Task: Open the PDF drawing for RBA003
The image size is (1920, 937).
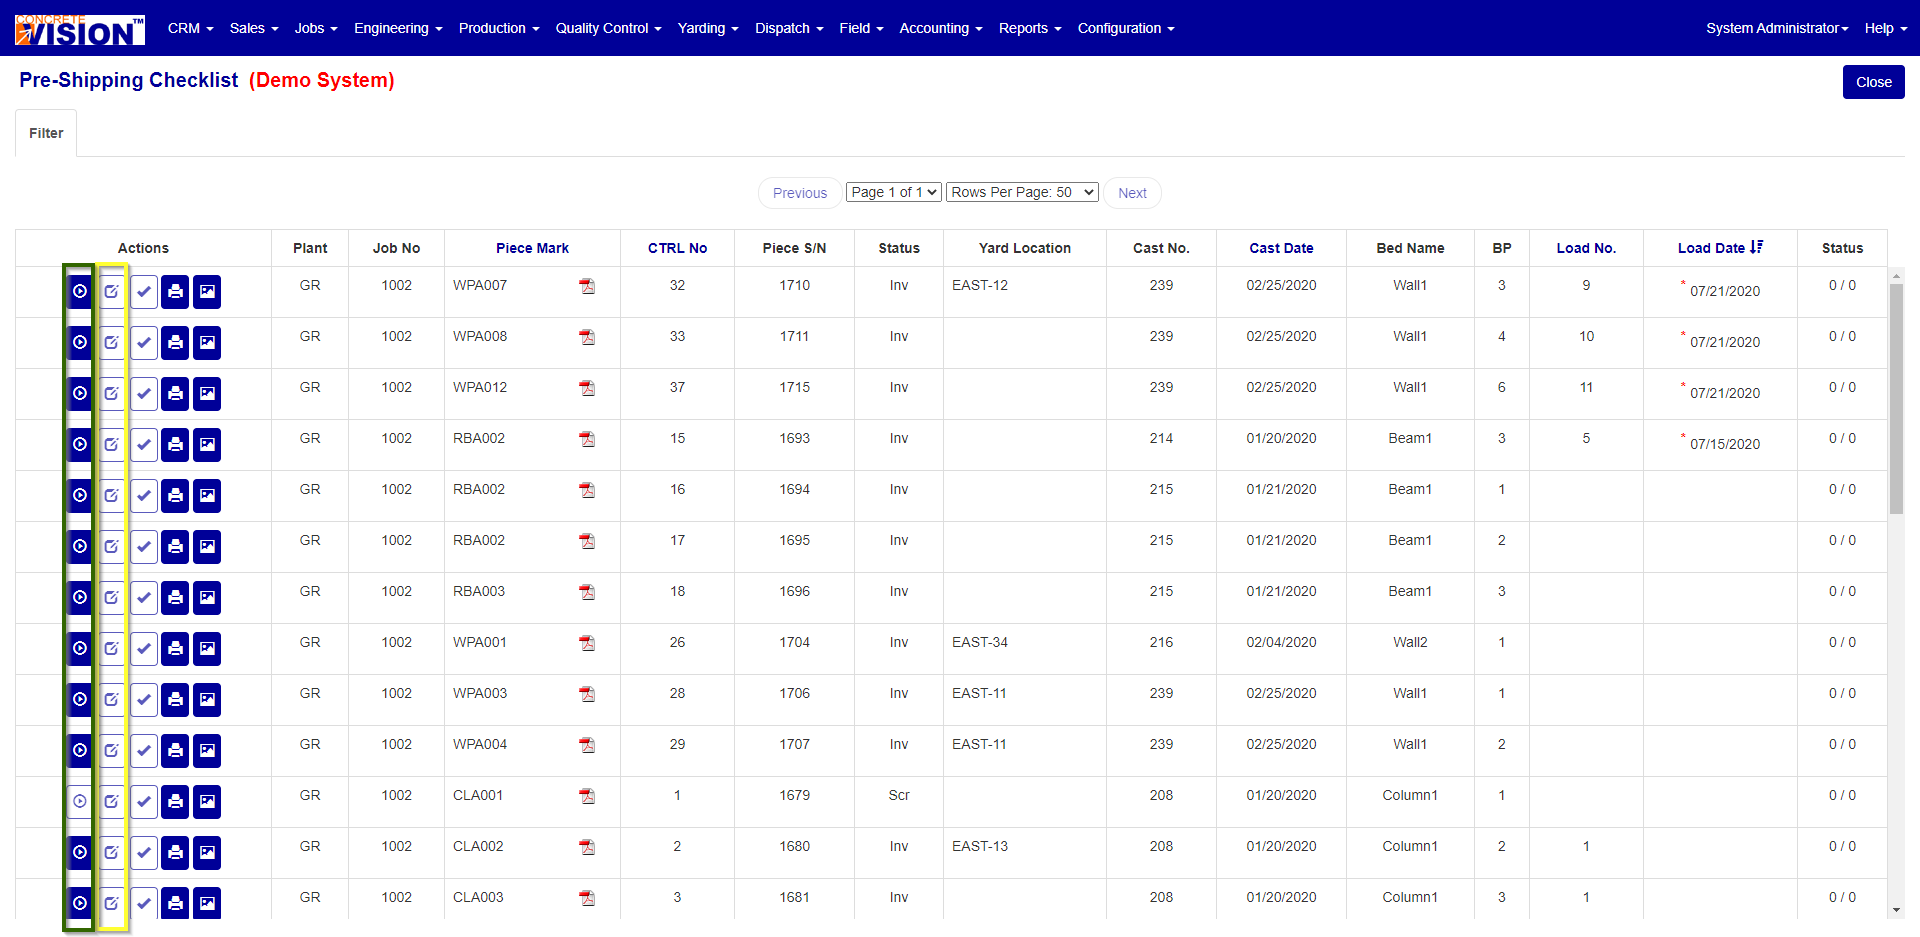Action: (587, 593)
